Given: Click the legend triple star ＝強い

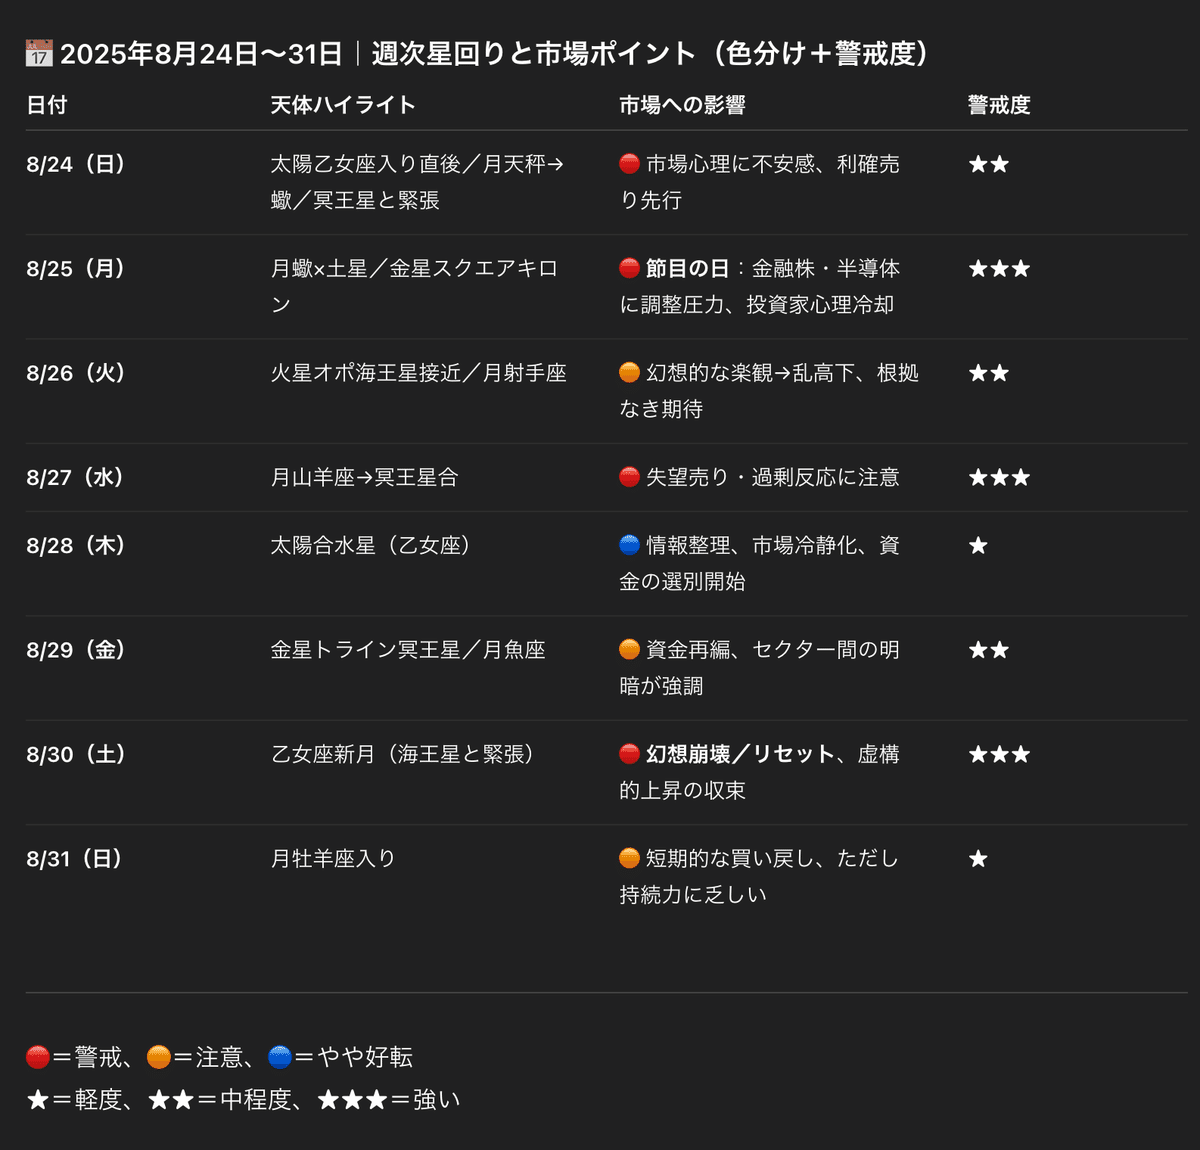Looking at the screenshot, I should 352,1100.
